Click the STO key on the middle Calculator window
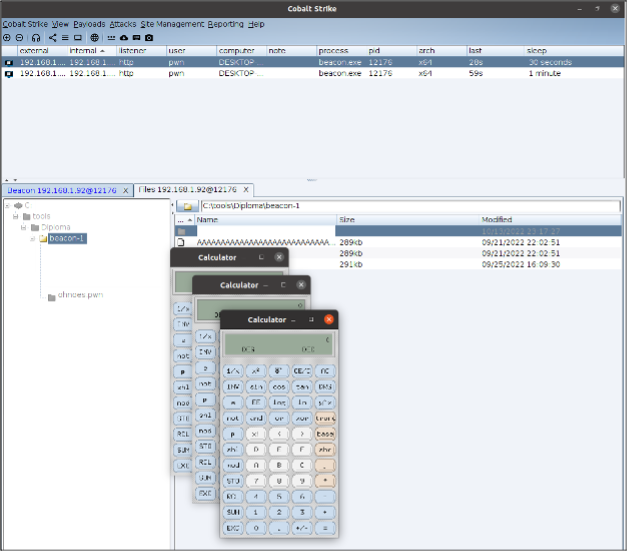Image resolution: width=628 pixels, height=552 pixels. [x=205, y=446]
